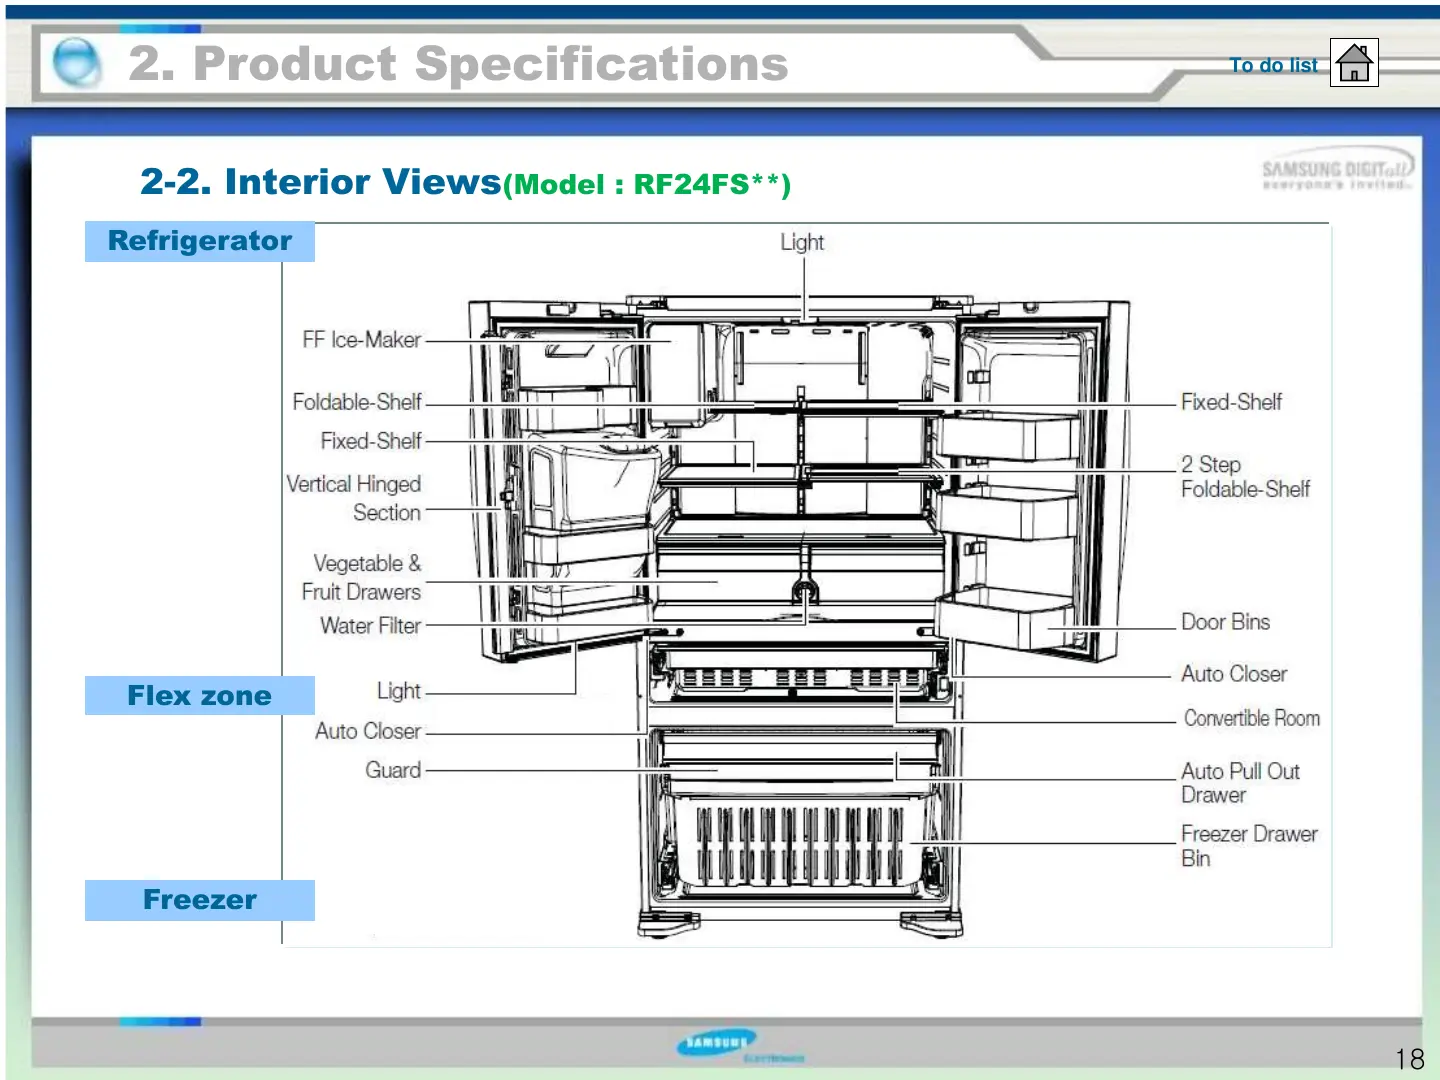
Task: Click the Convertible Room label
Action: pos(1251,718)
